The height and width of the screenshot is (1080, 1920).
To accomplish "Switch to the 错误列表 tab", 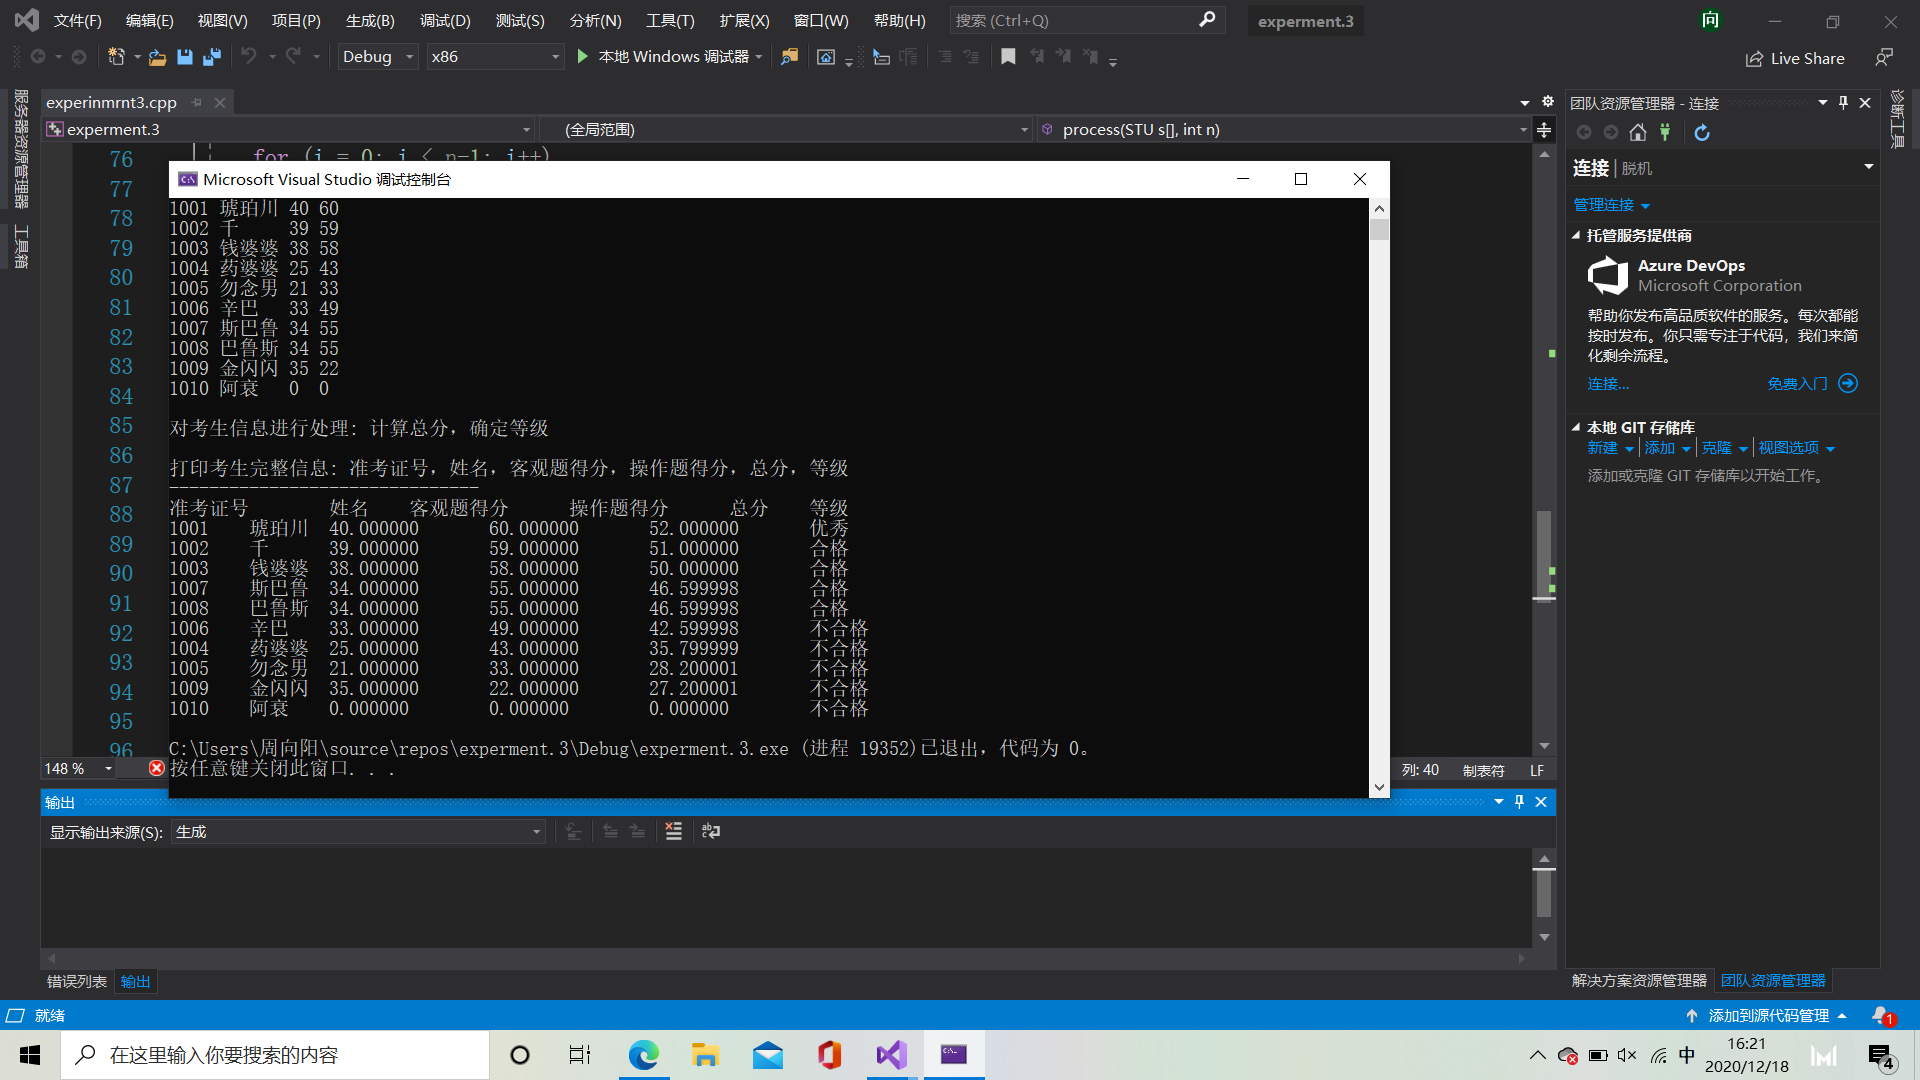I will coord(77,981).
